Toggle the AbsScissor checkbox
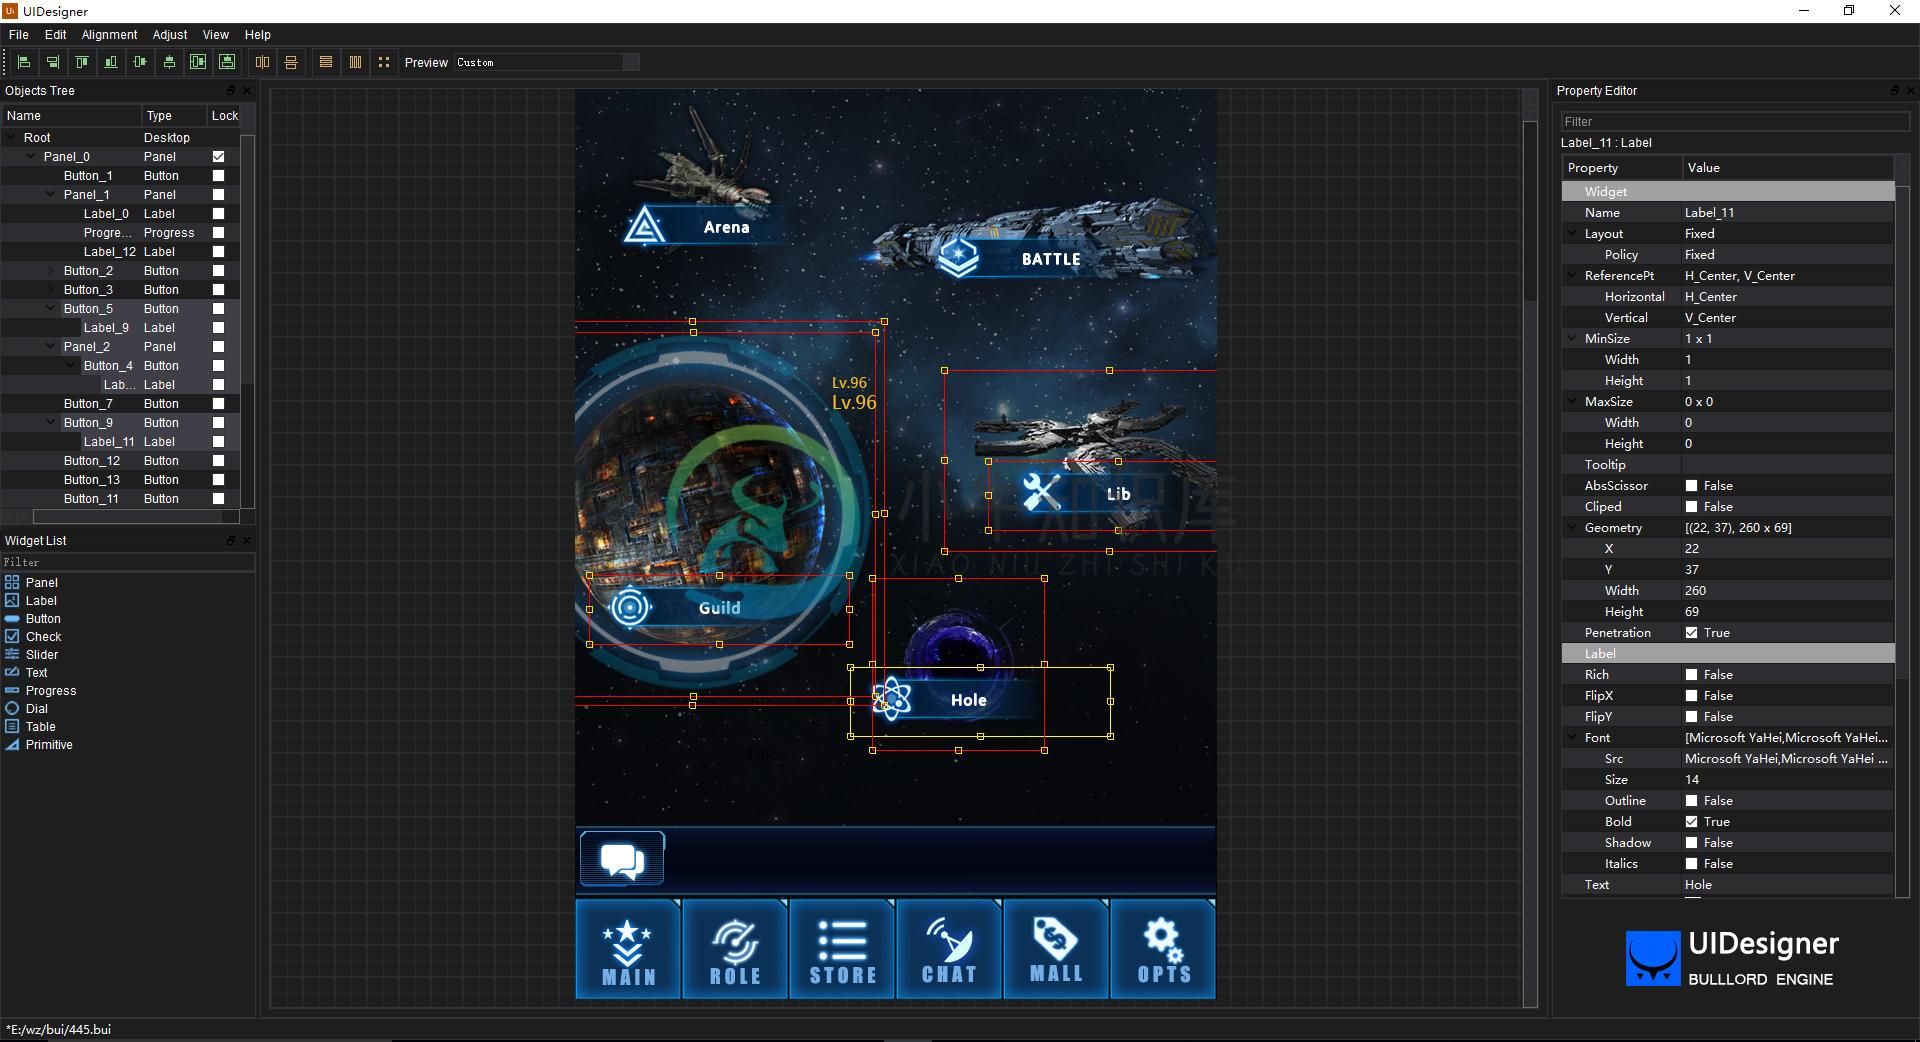Screen dimensions: 1920x1042 (1692, 485)
